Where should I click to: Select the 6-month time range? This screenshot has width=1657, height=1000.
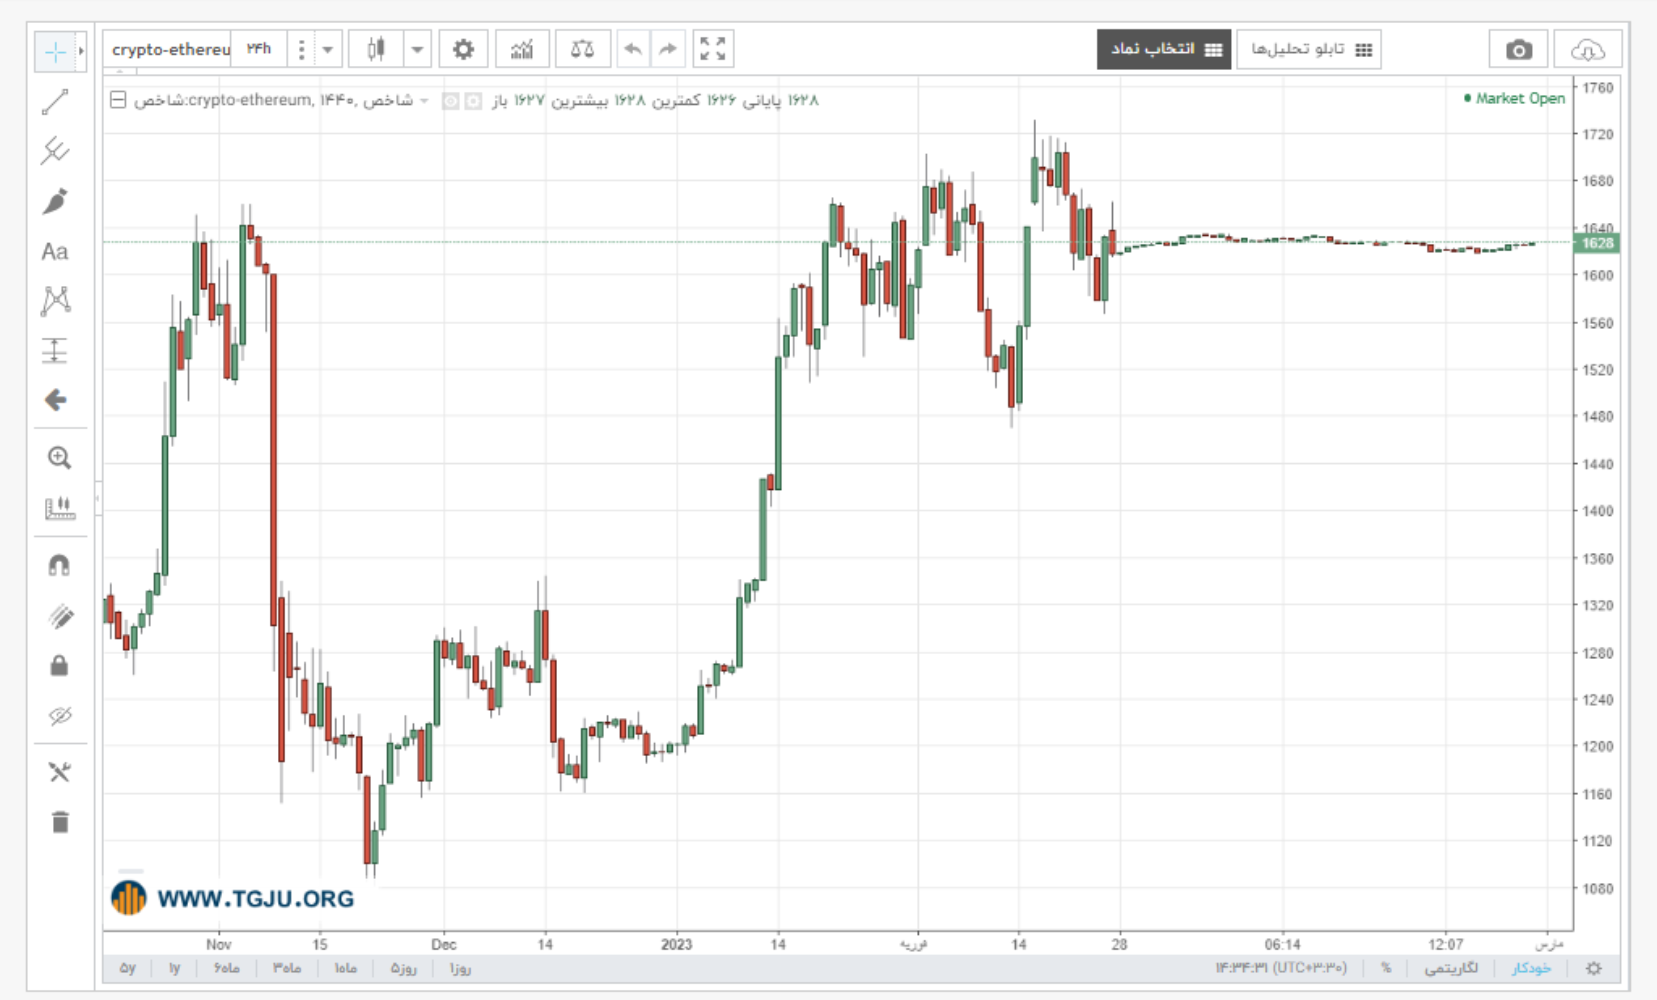pos(227,968)
